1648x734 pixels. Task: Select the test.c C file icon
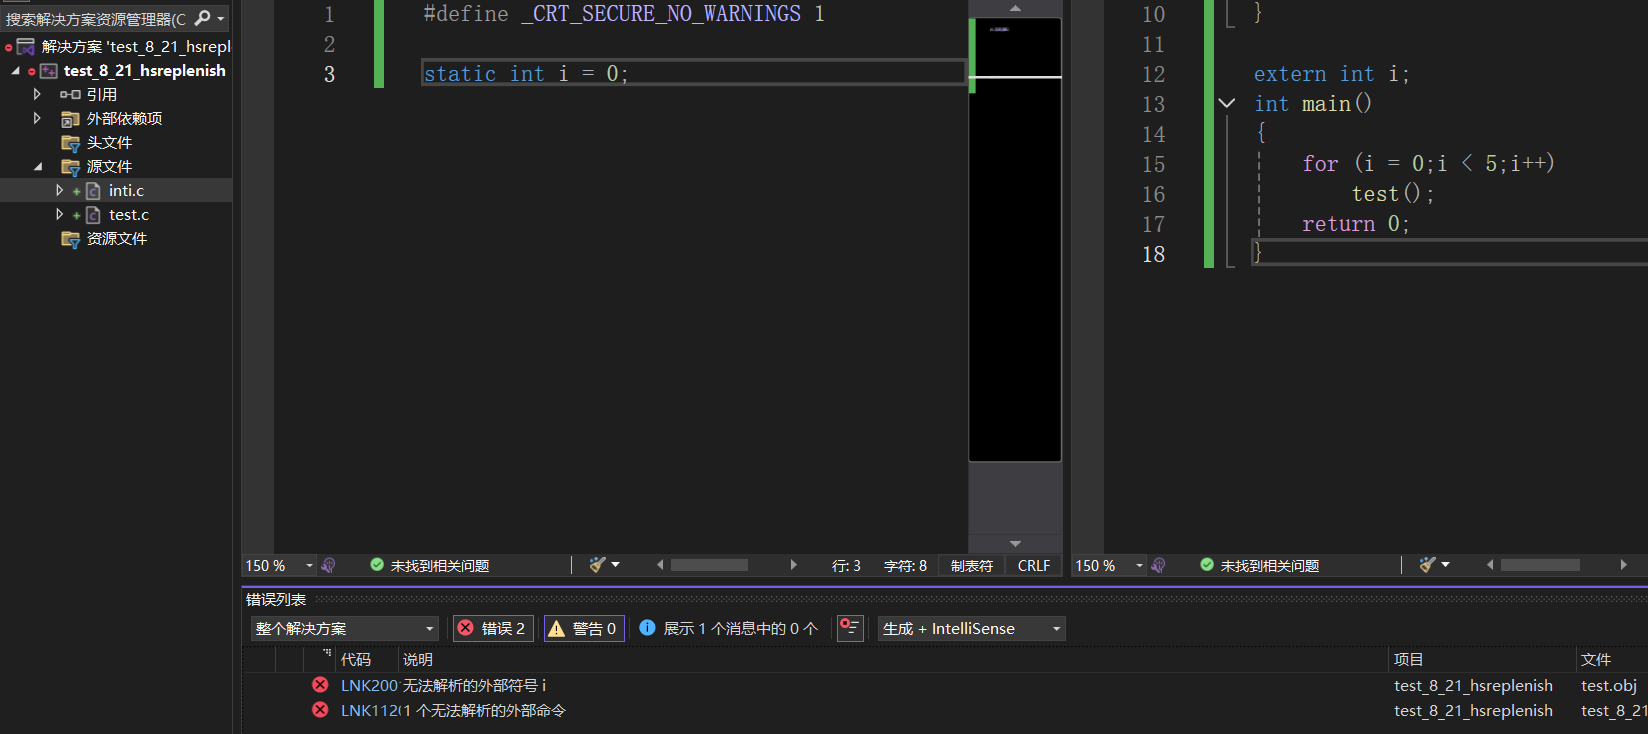[x=93, y=215]
